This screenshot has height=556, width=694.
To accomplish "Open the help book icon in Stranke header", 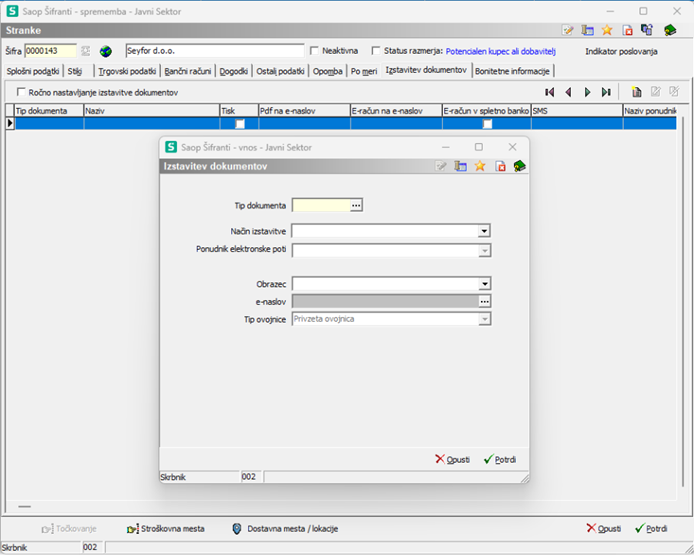I will (x=670, y=30).
